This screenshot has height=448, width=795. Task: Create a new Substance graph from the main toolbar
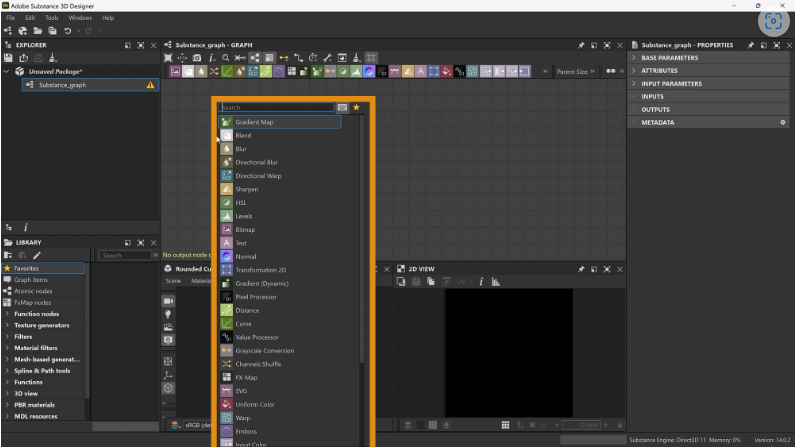(x=8, y=31)
